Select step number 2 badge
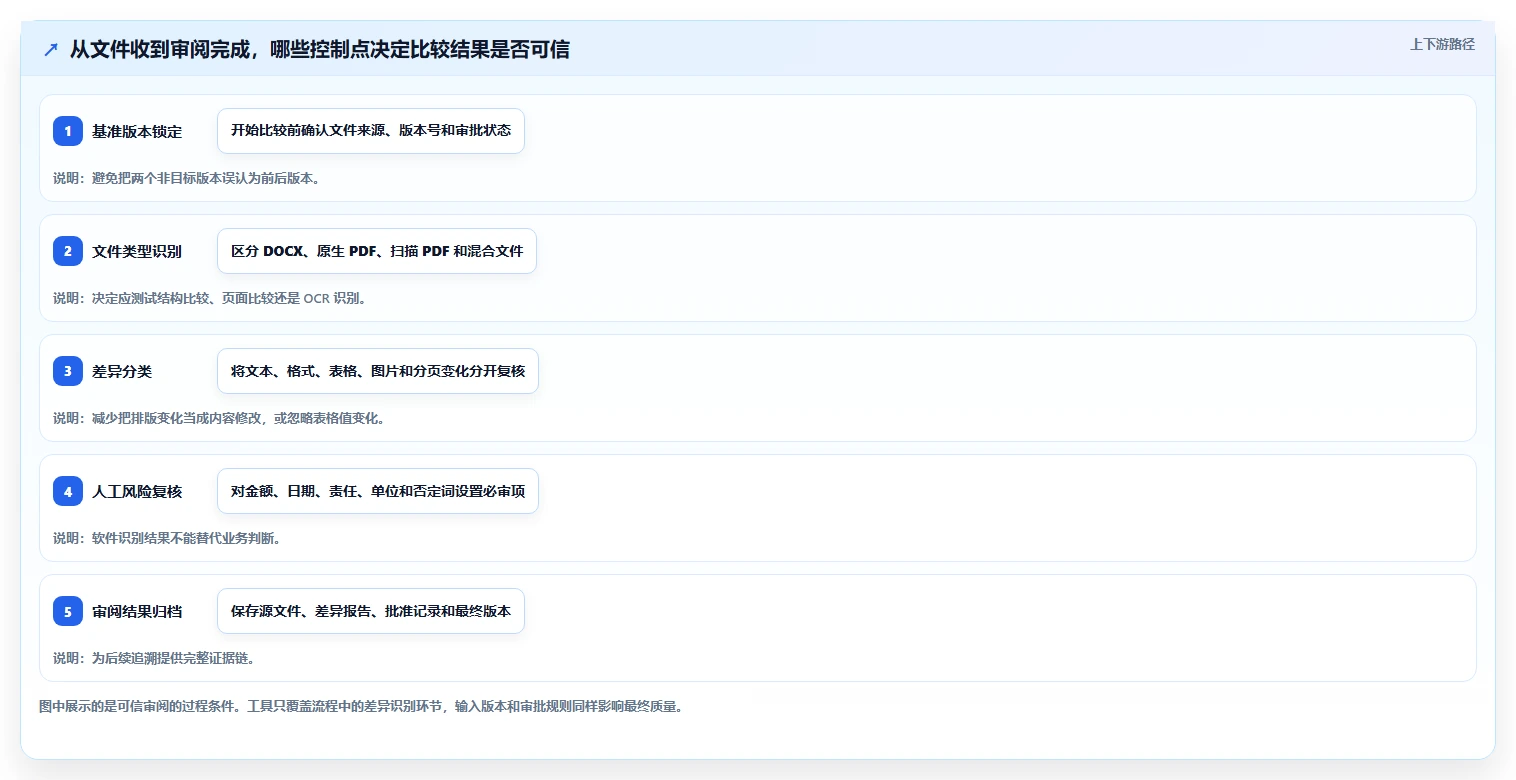The width and height of the screenshot is (1516, 780). pyautogui.click(x=68, y=251)
